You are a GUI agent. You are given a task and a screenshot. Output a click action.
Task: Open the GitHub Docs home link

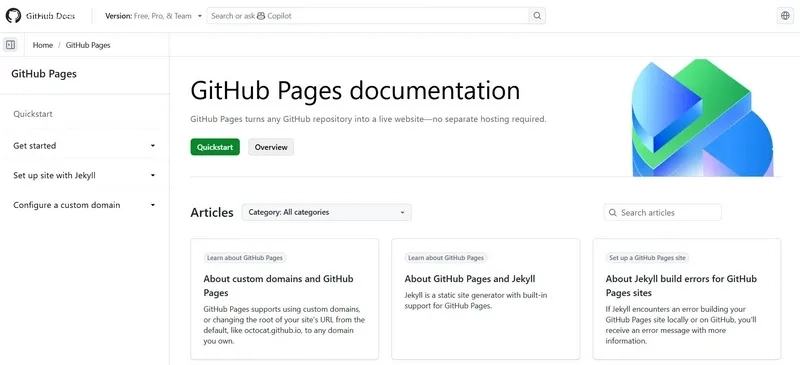tap(51, 16)
